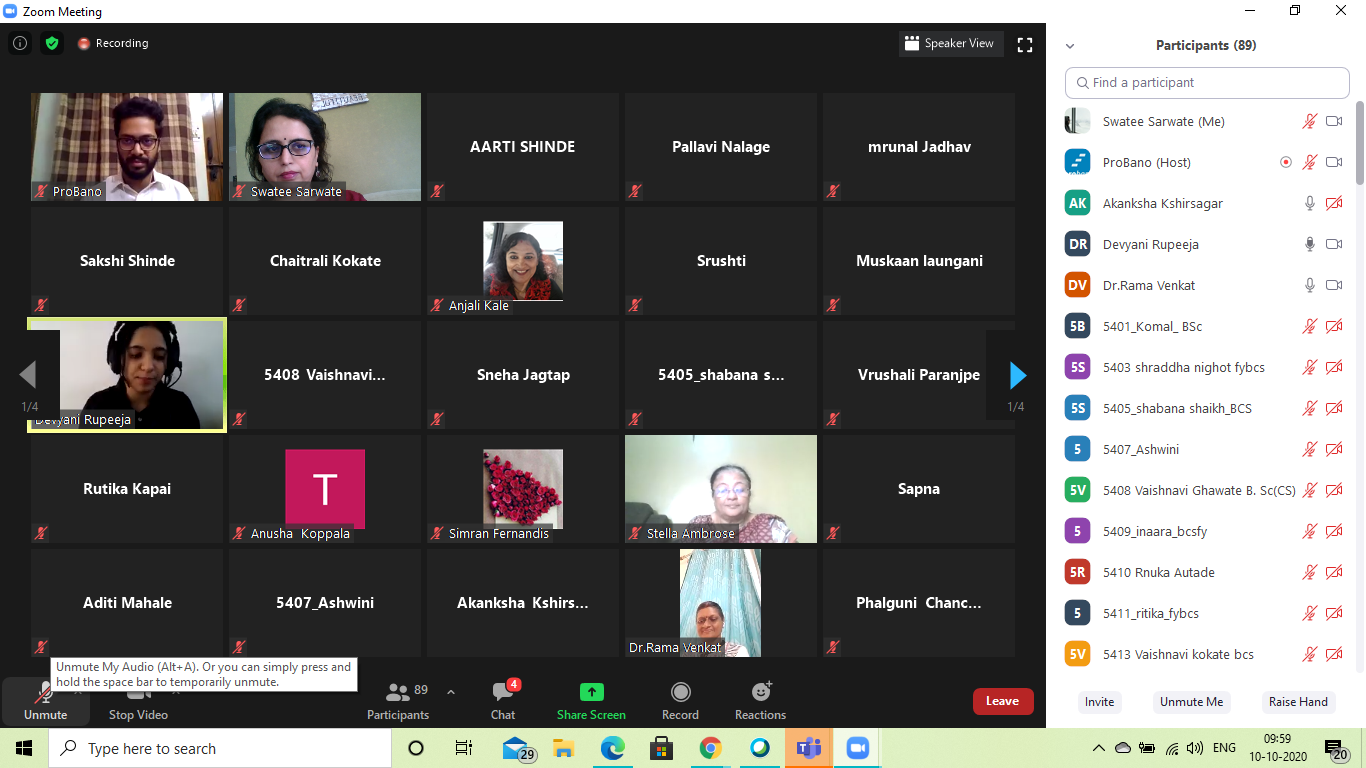This screenshot has width=1366, height=768.
Task: Click the green encryption shield icon
Action: [52, 43]
